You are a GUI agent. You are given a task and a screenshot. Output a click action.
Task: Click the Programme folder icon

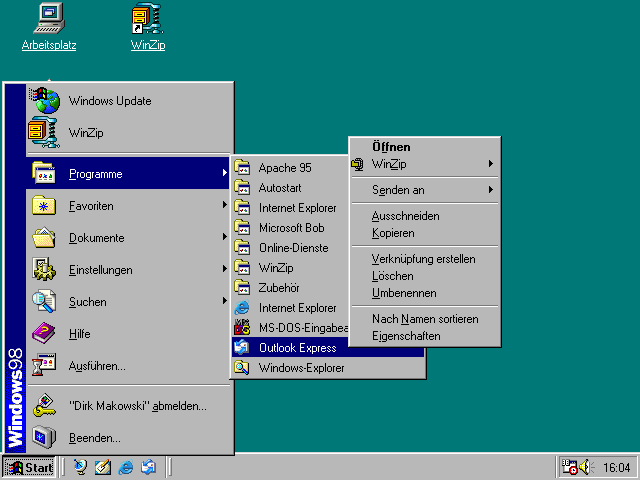pos(44,173)
